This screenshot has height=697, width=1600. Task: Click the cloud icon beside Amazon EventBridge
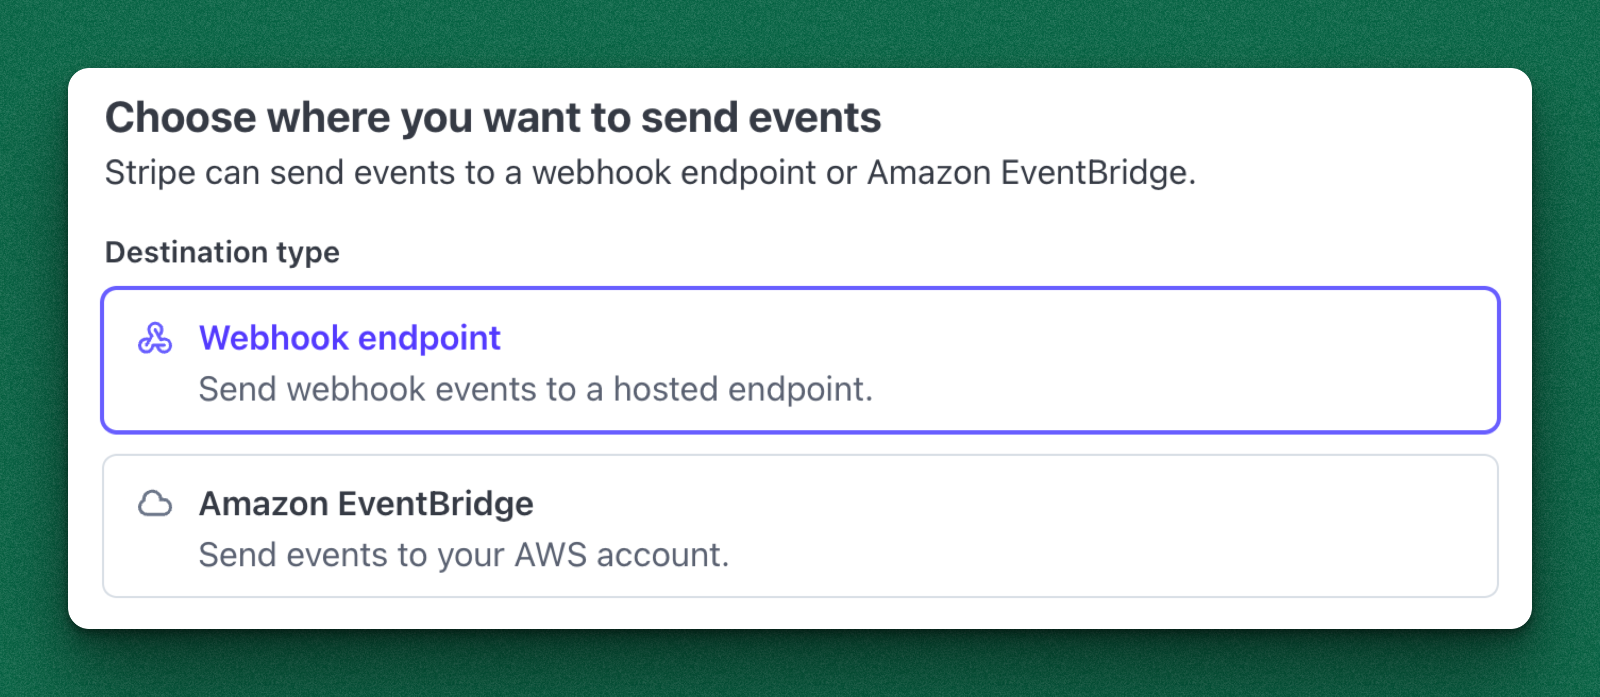155,504
